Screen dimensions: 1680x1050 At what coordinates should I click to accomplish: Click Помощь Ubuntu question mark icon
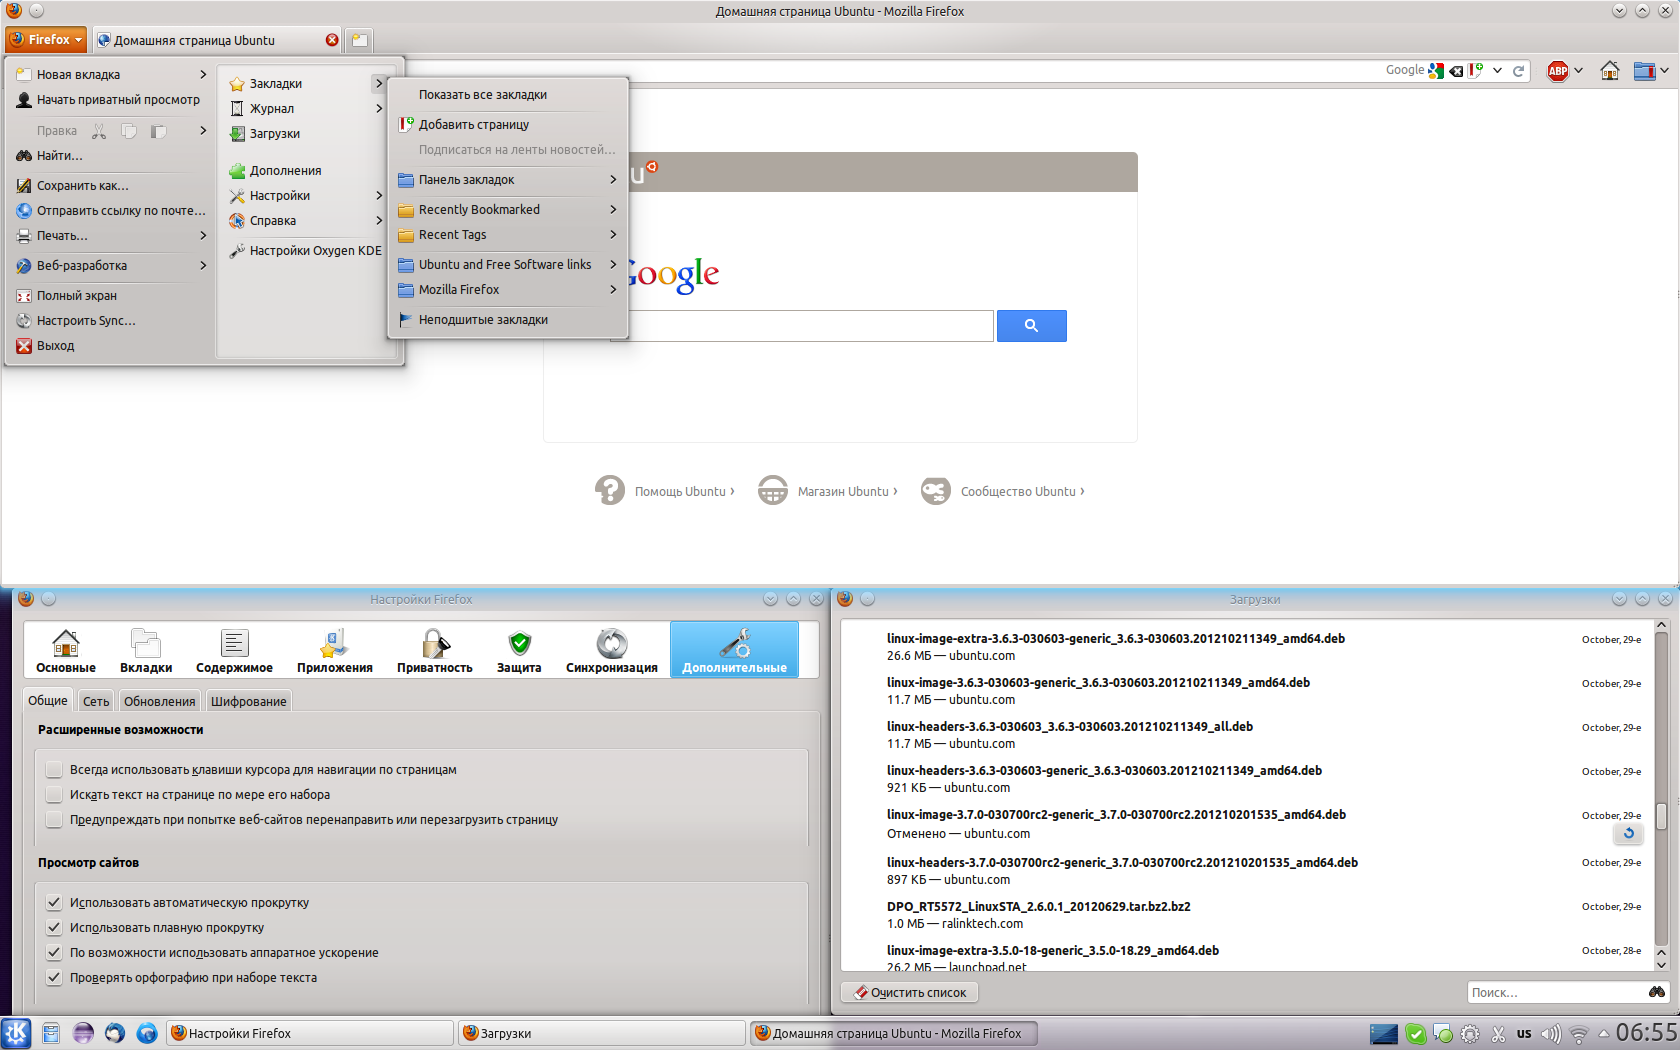click(610, 491)
